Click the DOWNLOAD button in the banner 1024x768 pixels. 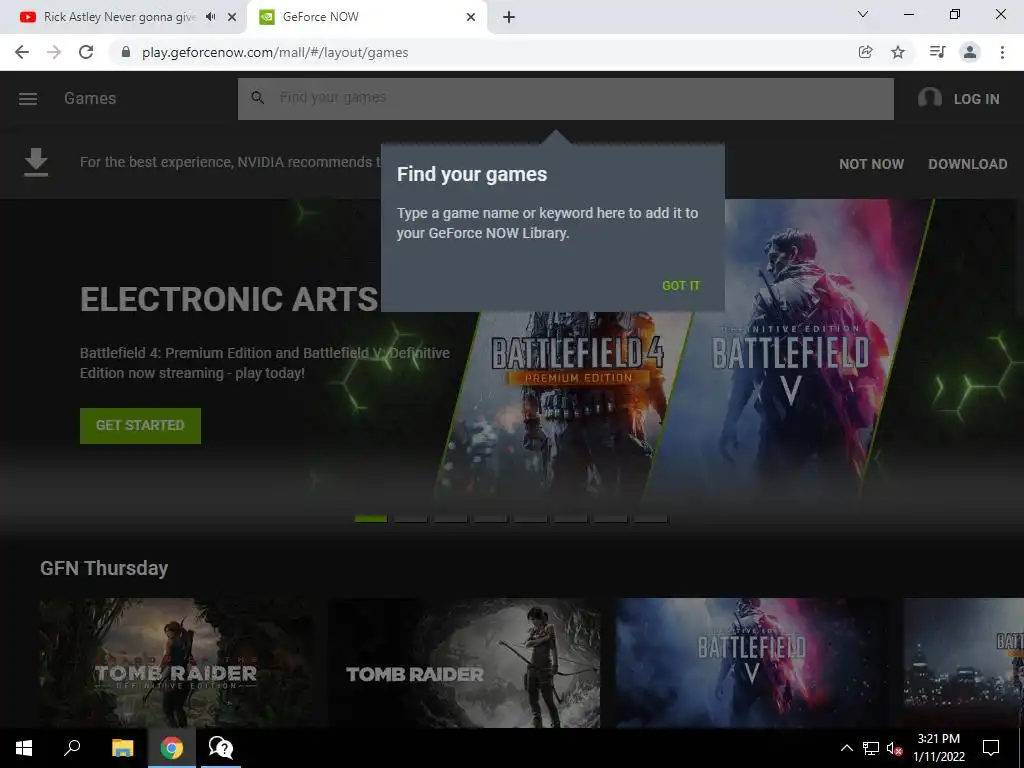pos(967,164)
